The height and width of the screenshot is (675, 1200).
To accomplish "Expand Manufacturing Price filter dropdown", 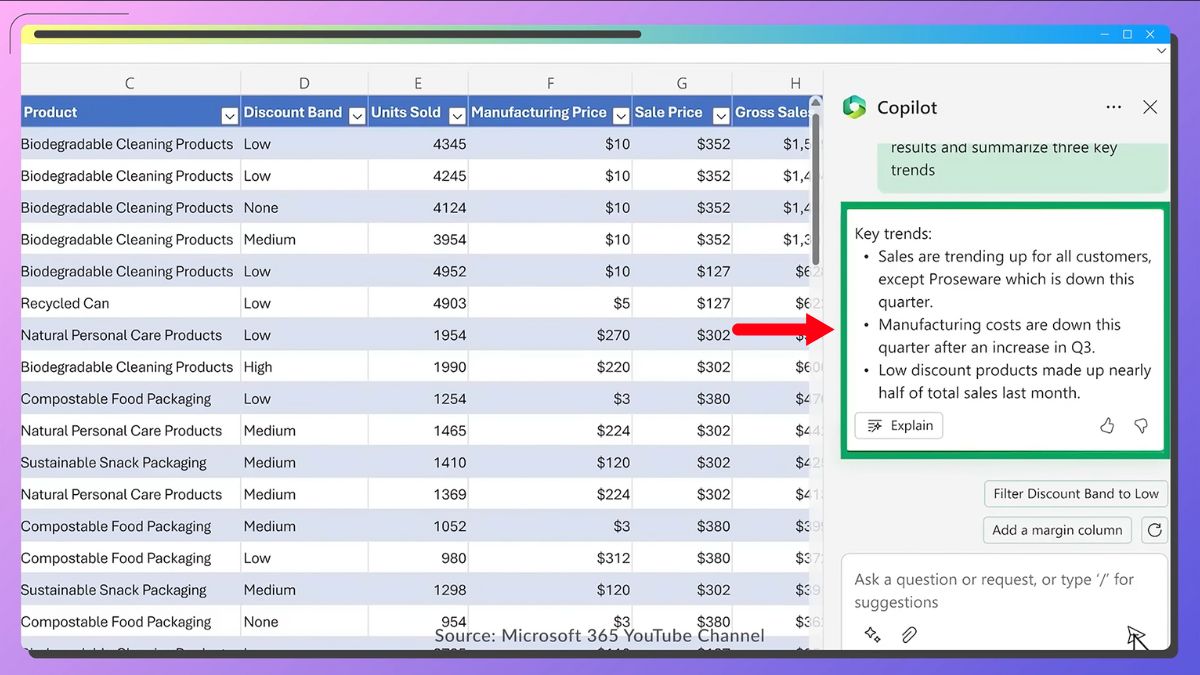I will pos(621,115).
